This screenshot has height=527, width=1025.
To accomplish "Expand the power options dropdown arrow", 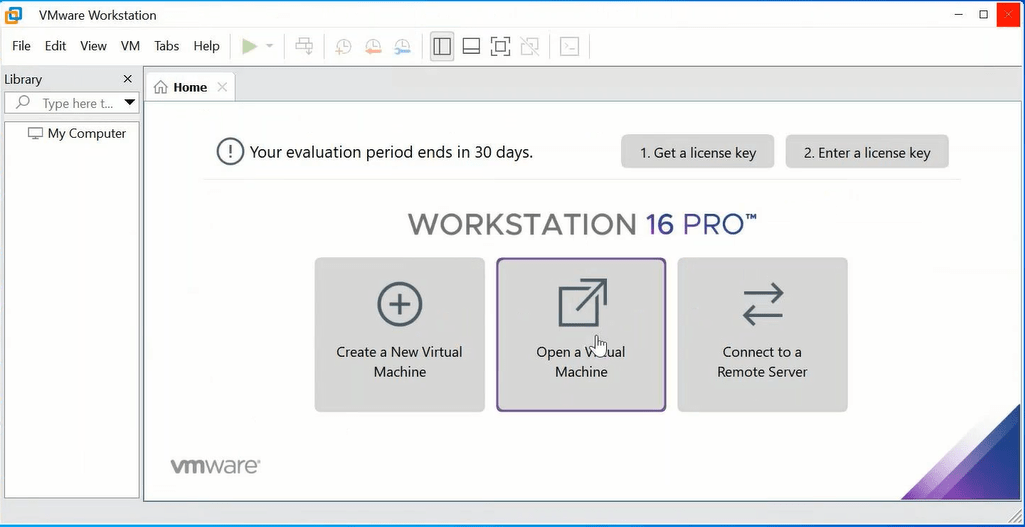I will (269, 46).
